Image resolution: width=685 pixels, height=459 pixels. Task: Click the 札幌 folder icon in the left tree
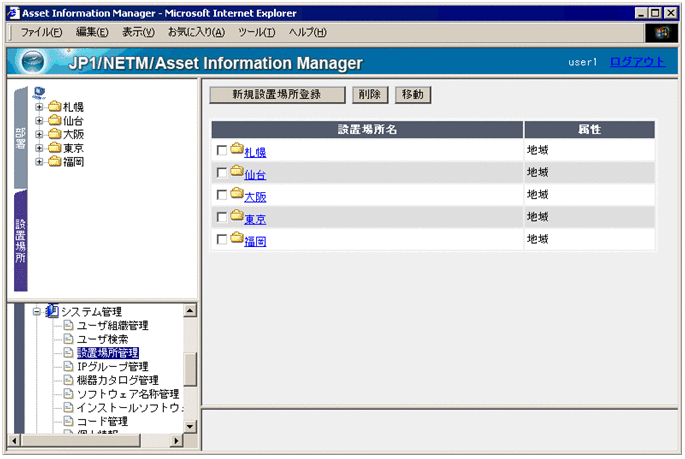(54, 107)
